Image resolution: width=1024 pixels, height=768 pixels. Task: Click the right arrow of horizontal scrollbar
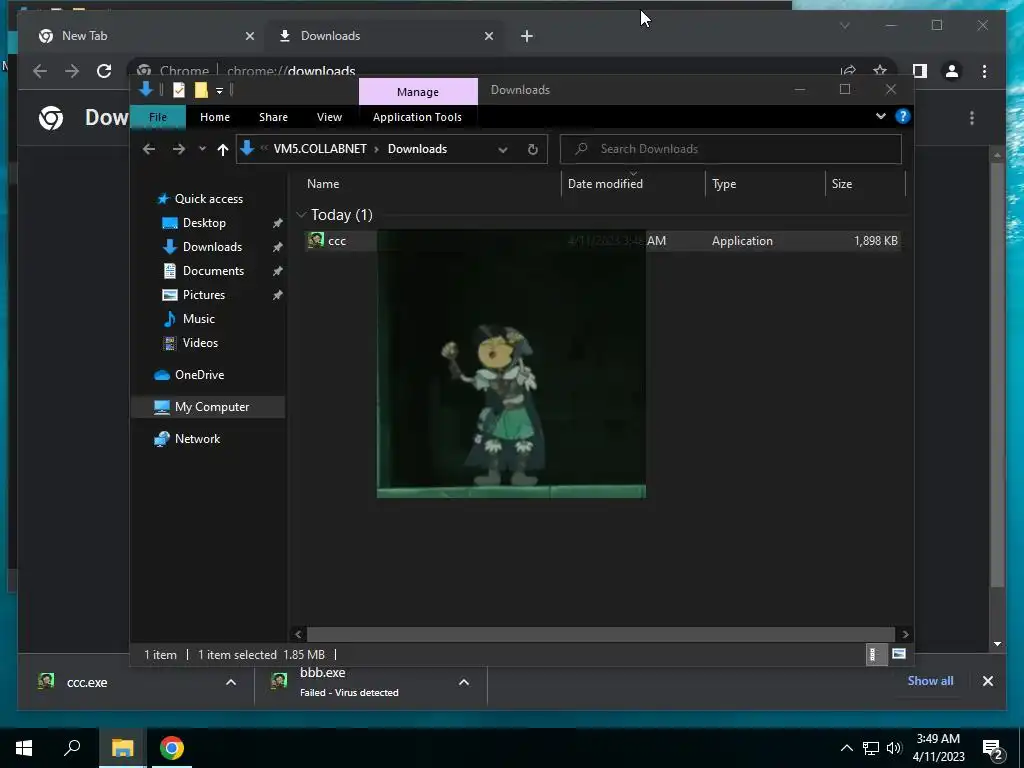(x=905, y=634)
